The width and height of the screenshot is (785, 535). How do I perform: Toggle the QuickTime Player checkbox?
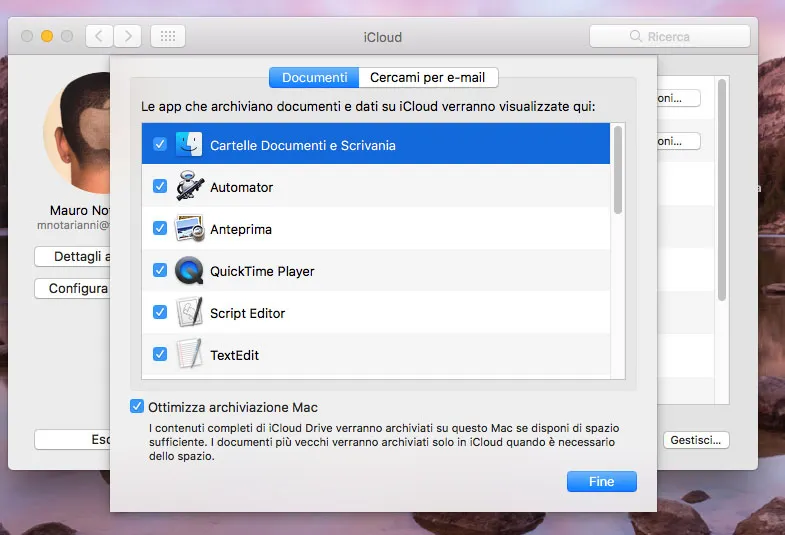click(x=160, y=270)
